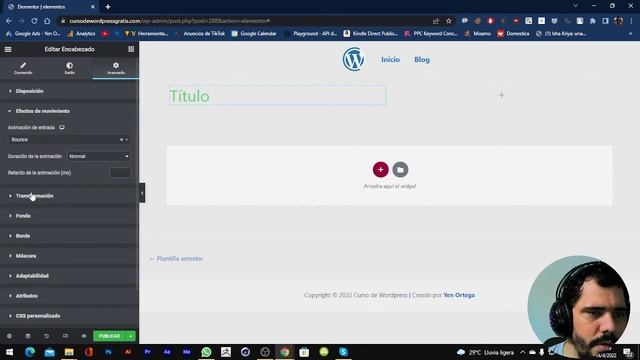Expand the Fondo section
This screenshot has height=360, width=640.
[x=69, y=216]
